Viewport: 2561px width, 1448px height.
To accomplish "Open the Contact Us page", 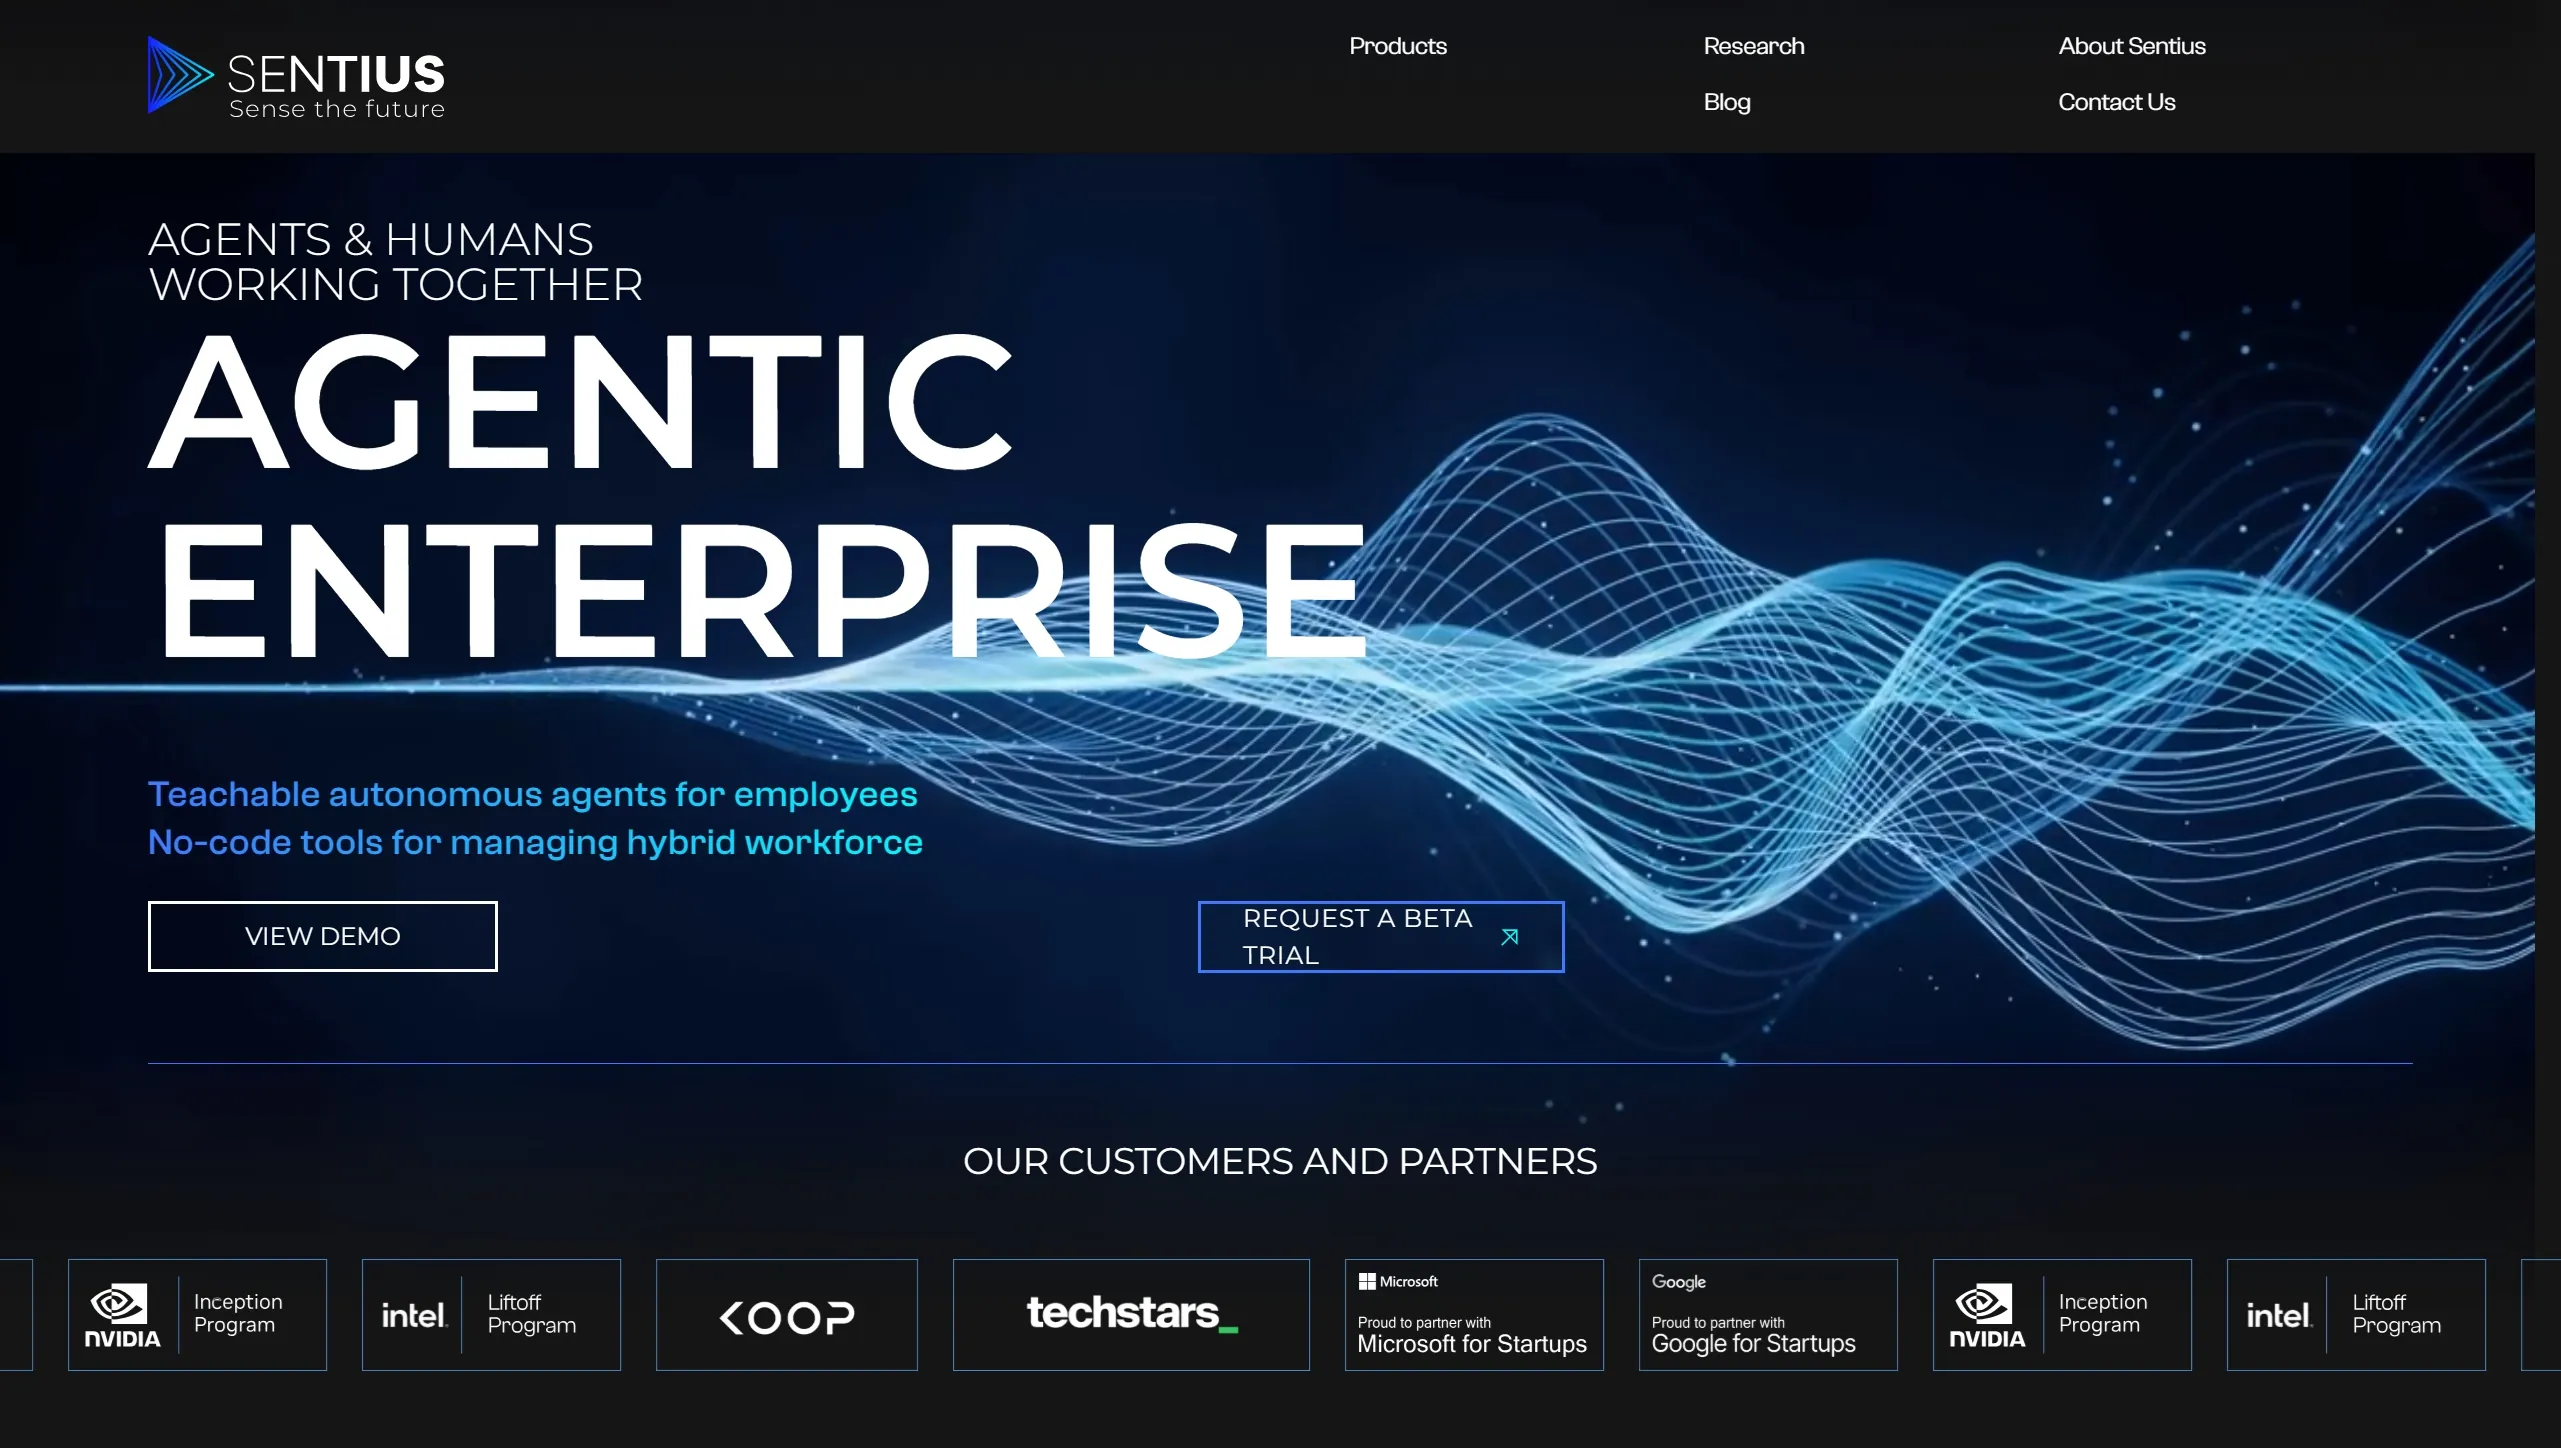I will coord(2116,102).
